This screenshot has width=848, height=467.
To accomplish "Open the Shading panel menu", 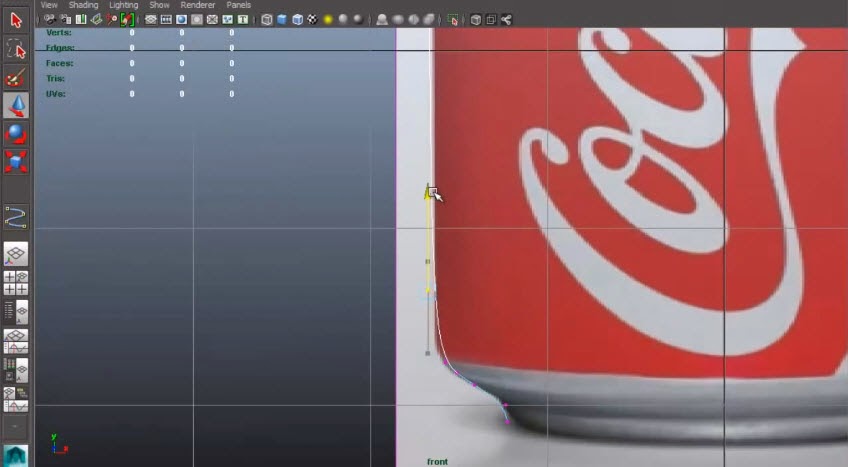I will [83, 5].
